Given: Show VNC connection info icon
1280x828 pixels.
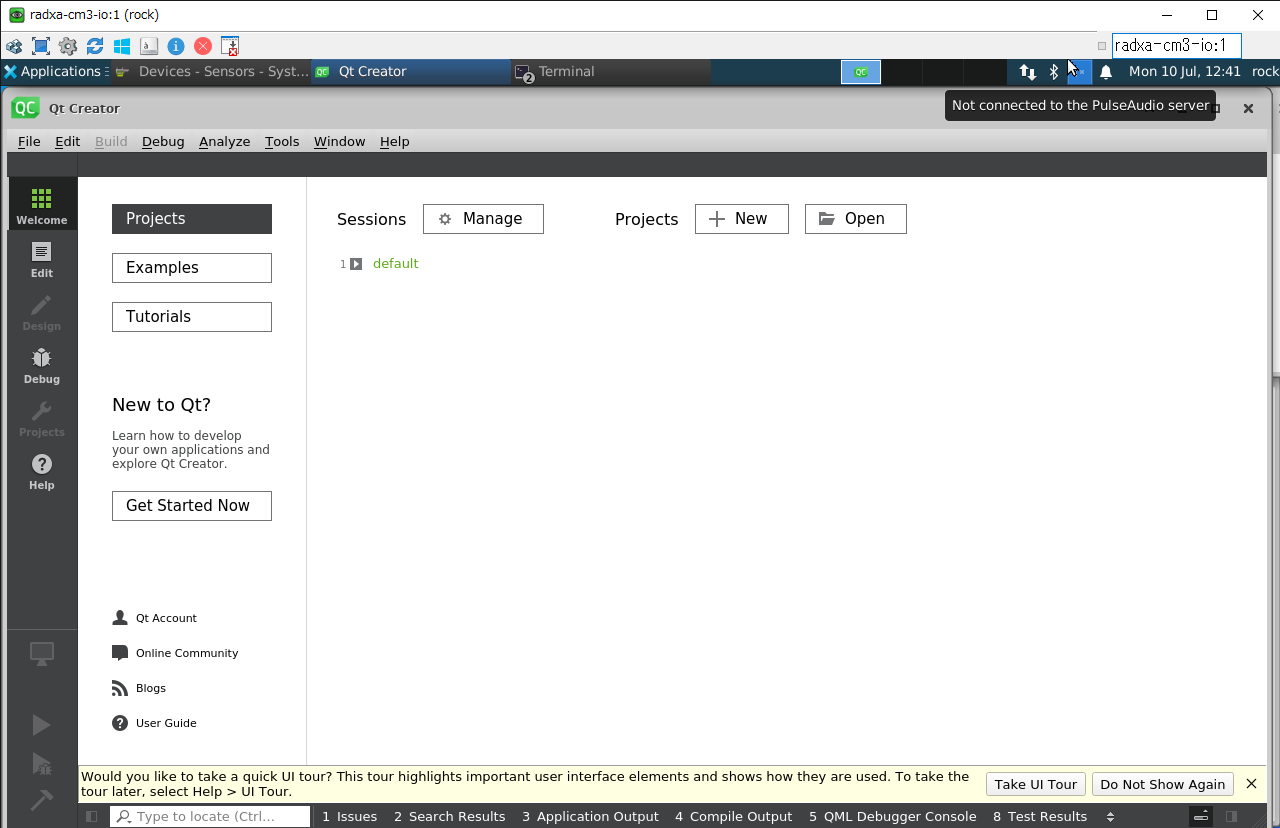Looking at the screenshot, I should click(x=176, y=46).
